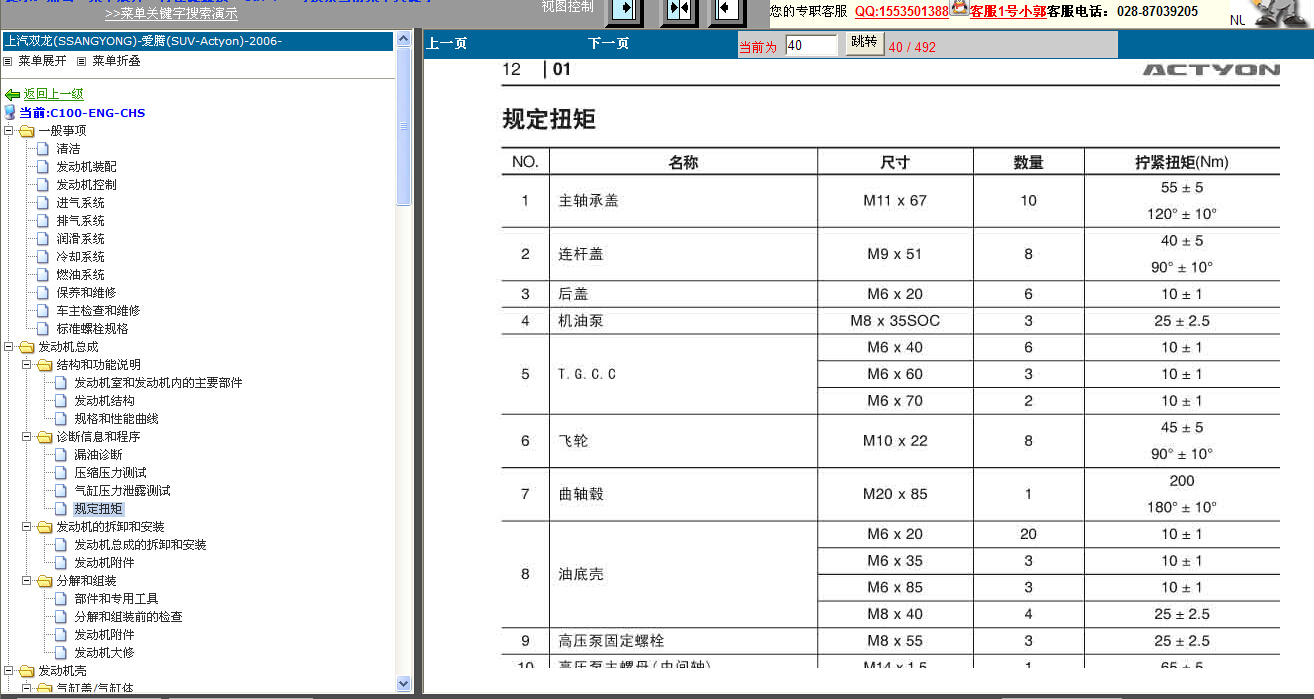Collapse the 一般事项 tree node
Viewport: 1314px width, 699px height.
click(x=8, y=131)
